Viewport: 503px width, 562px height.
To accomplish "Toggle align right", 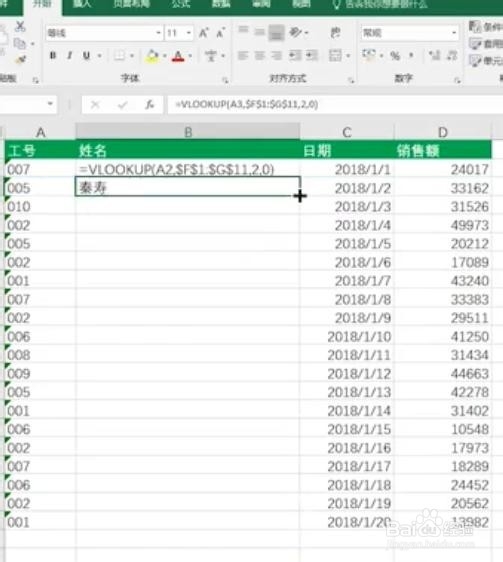I will point(276,56).
